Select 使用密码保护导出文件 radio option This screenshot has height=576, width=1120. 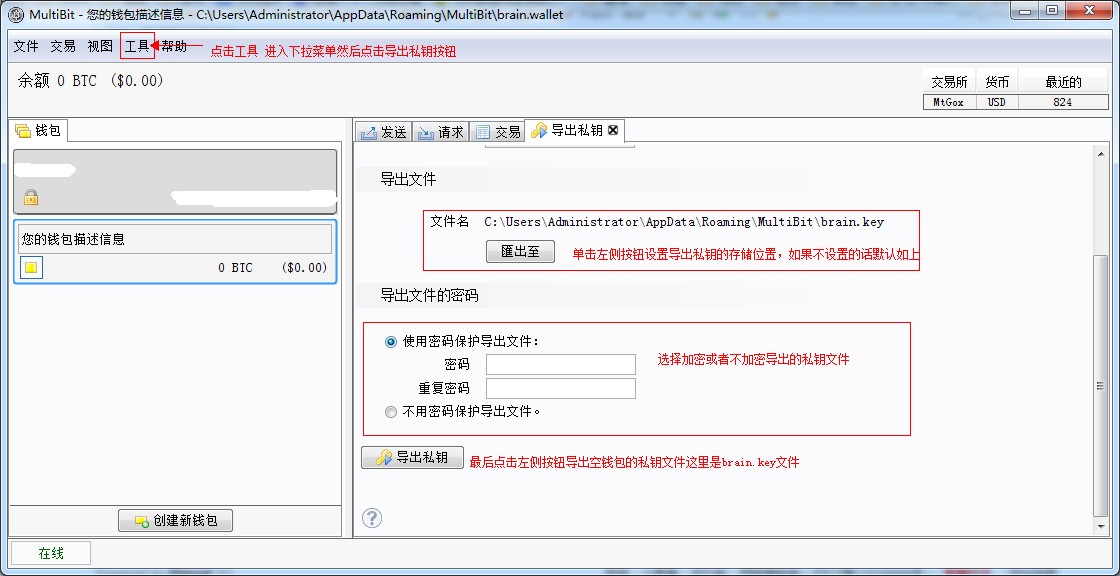pyautogui.click(x=390, y=342)
